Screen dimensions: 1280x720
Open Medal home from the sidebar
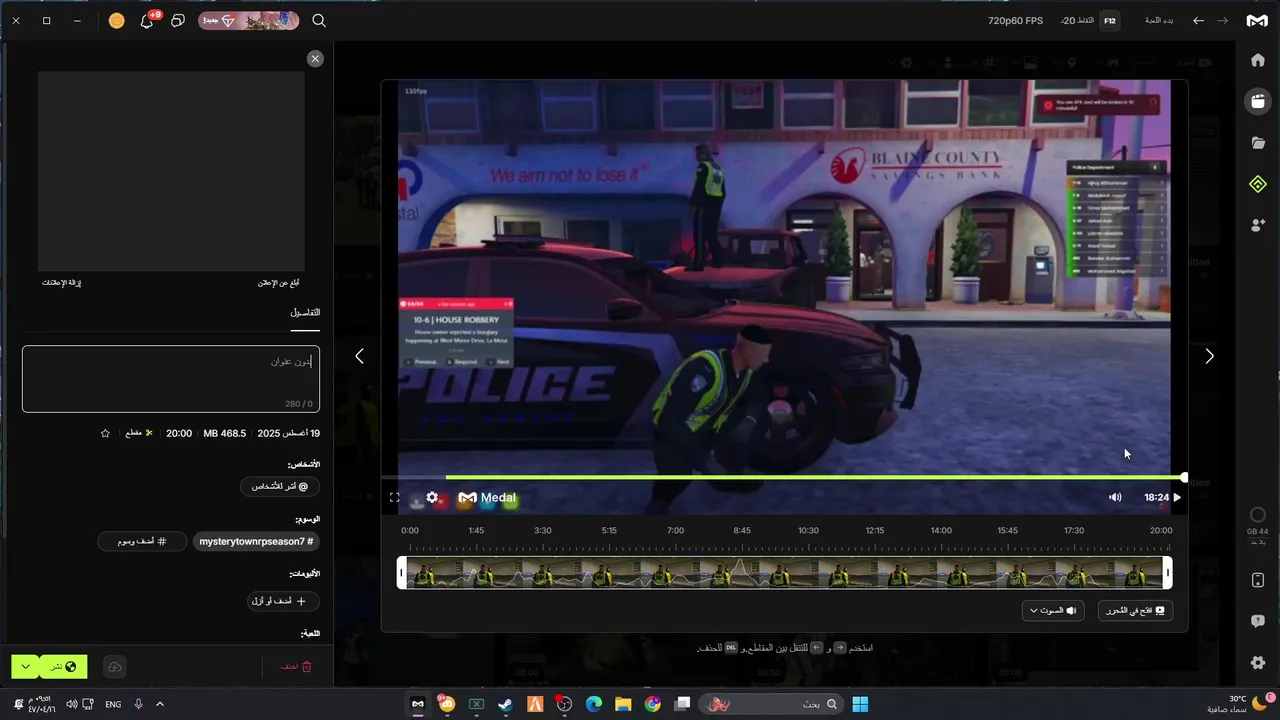[x=1258, y=60]
